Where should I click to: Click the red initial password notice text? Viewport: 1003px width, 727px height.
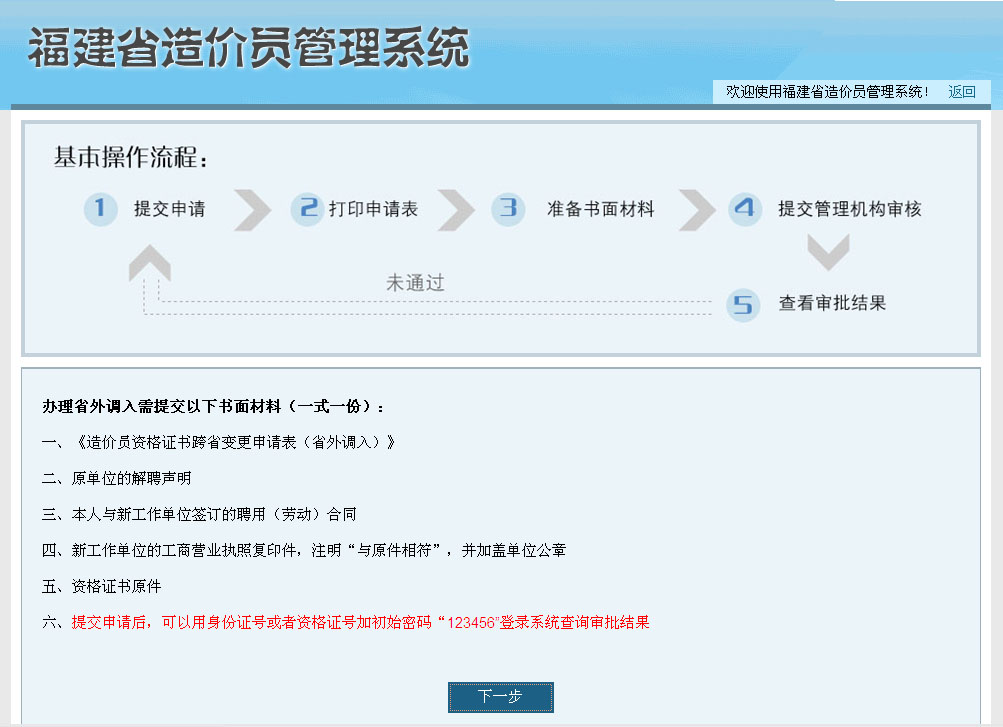pyautogui.click(x=360, y=622)
